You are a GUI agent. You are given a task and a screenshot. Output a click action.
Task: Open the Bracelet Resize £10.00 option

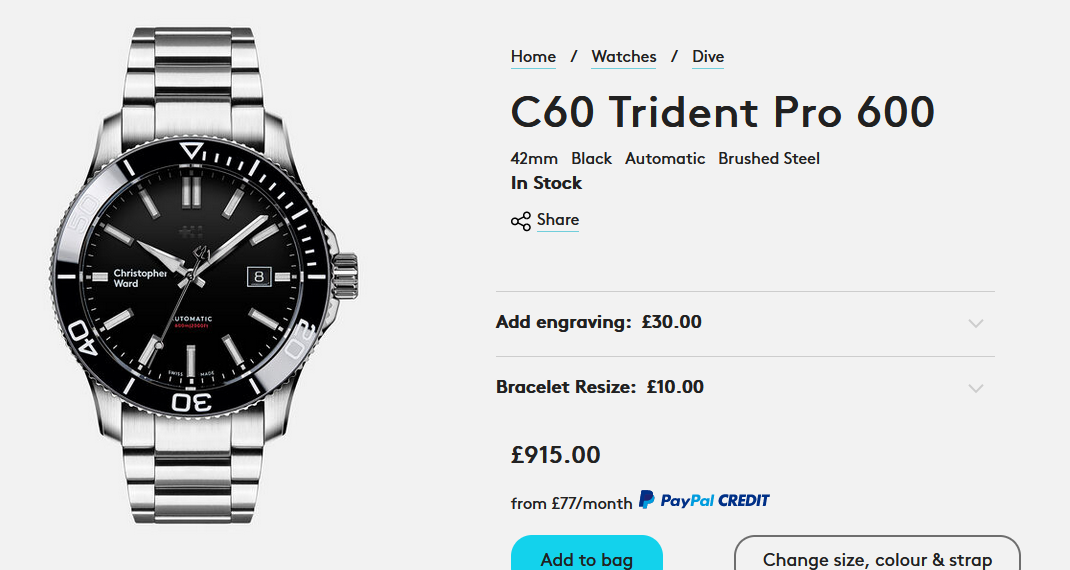[x=599, y=387]
